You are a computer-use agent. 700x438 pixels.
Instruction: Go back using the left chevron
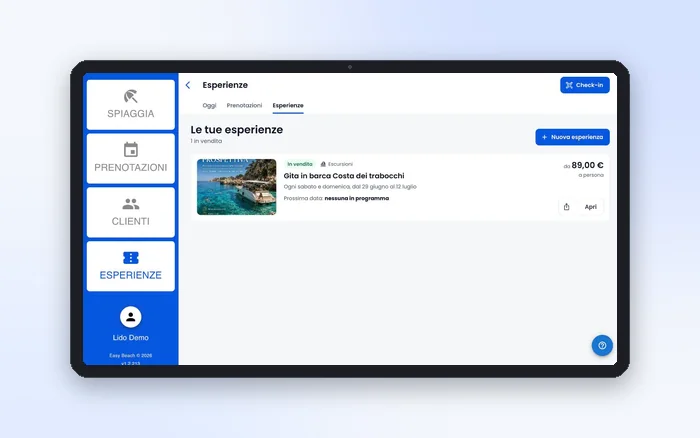(188, 85)
